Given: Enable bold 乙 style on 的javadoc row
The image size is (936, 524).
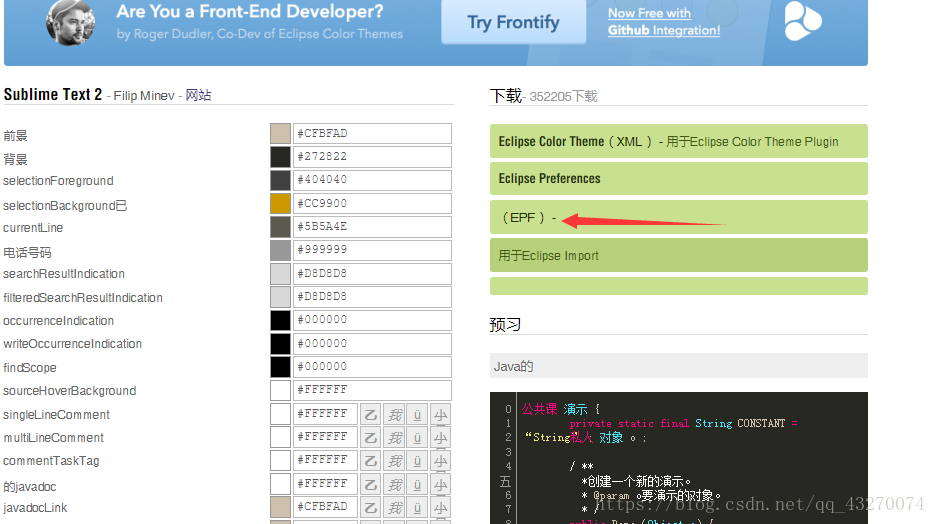Looking at the screenshot, I should pos(371,484).
